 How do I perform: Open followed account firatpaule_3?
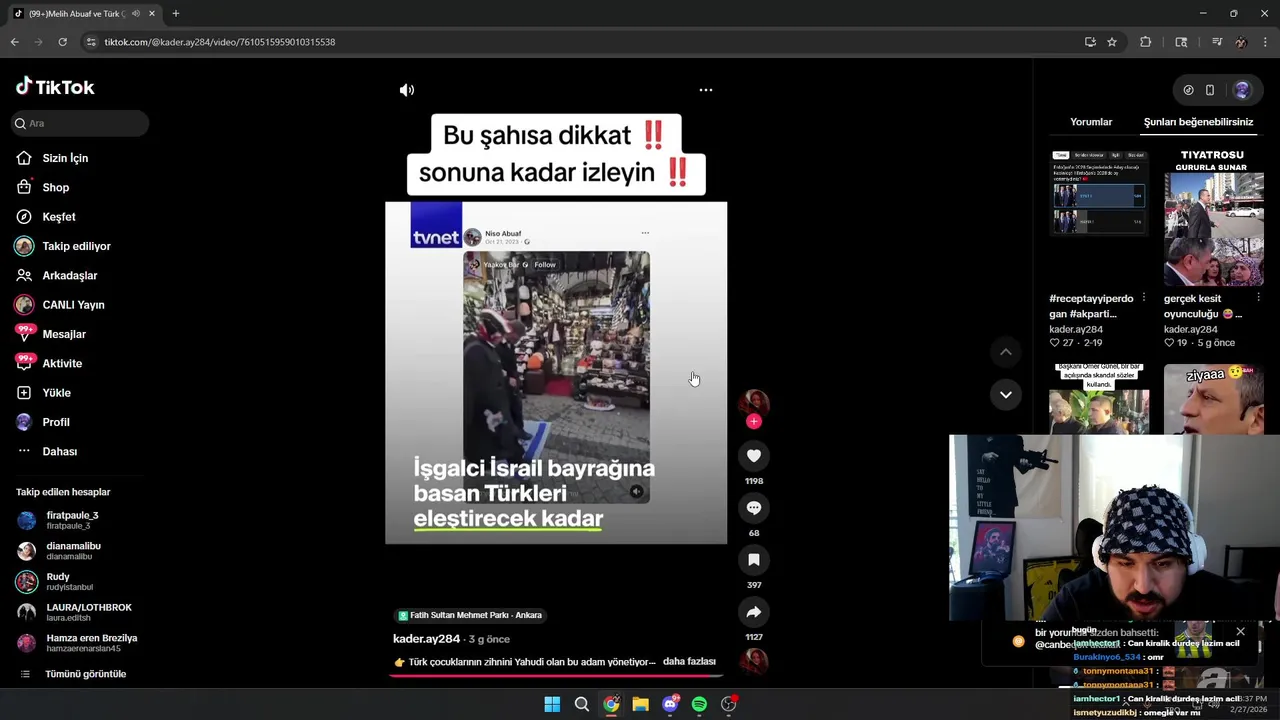point(72,520)
